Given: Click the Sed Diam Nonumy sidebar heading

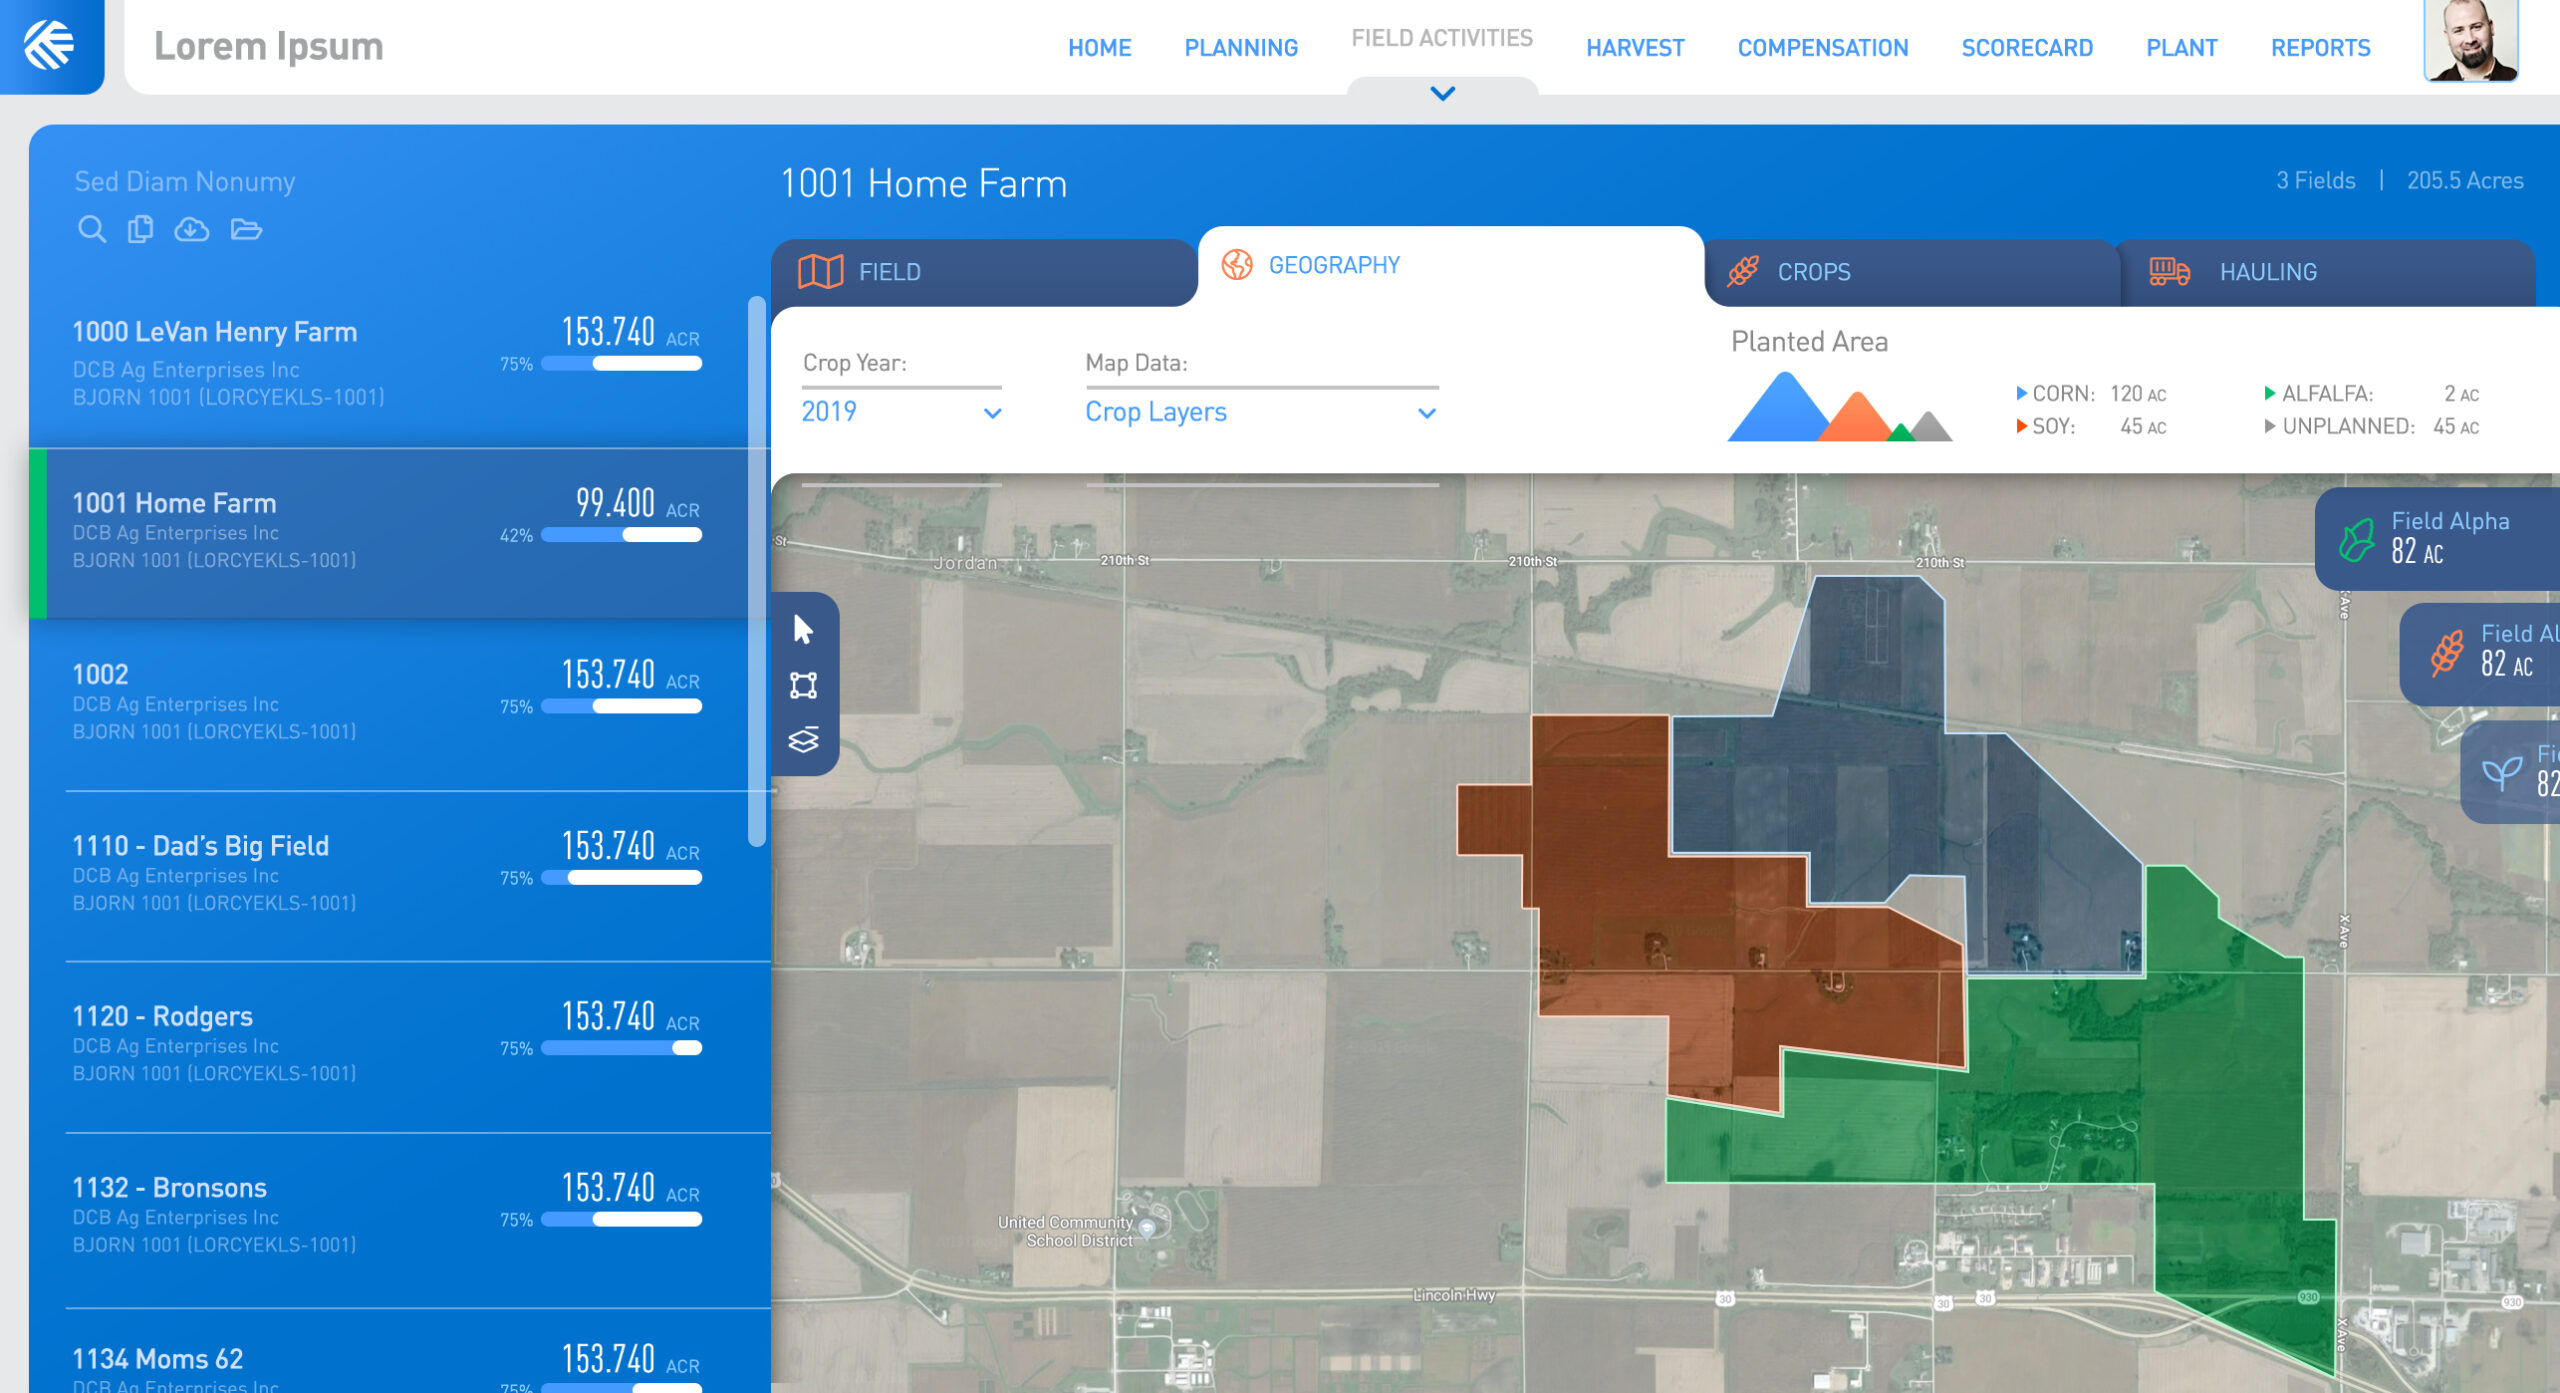Looking at the screenshot, I should point(185,182).
